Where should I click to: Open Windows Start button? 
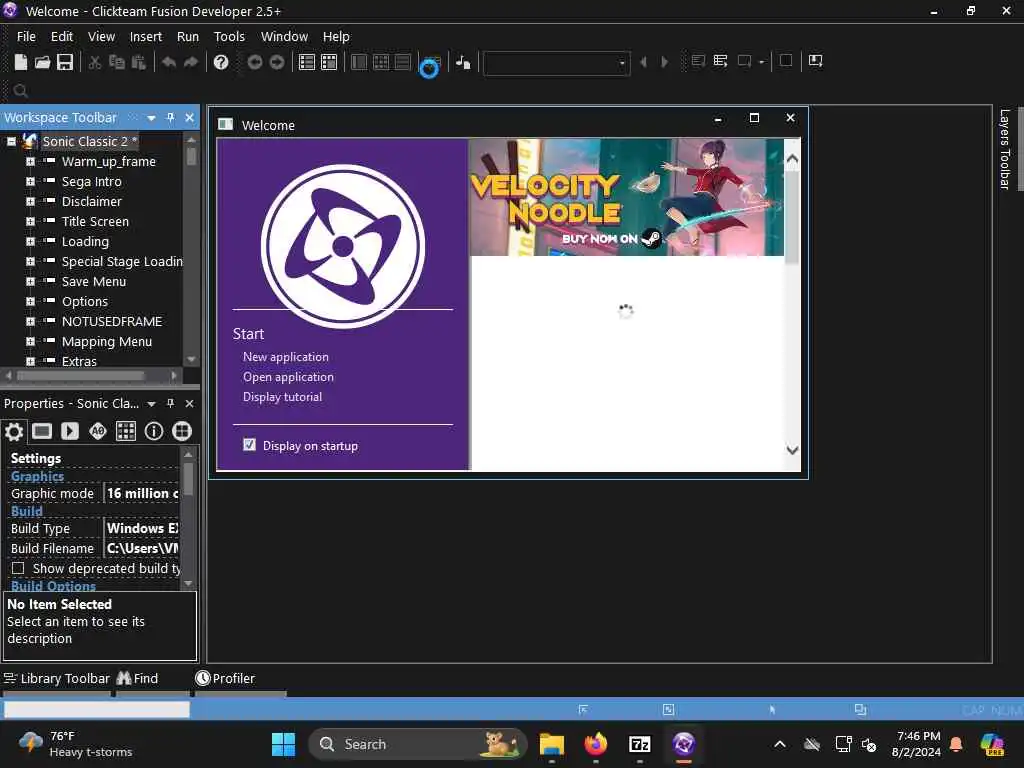click(283, 744)
